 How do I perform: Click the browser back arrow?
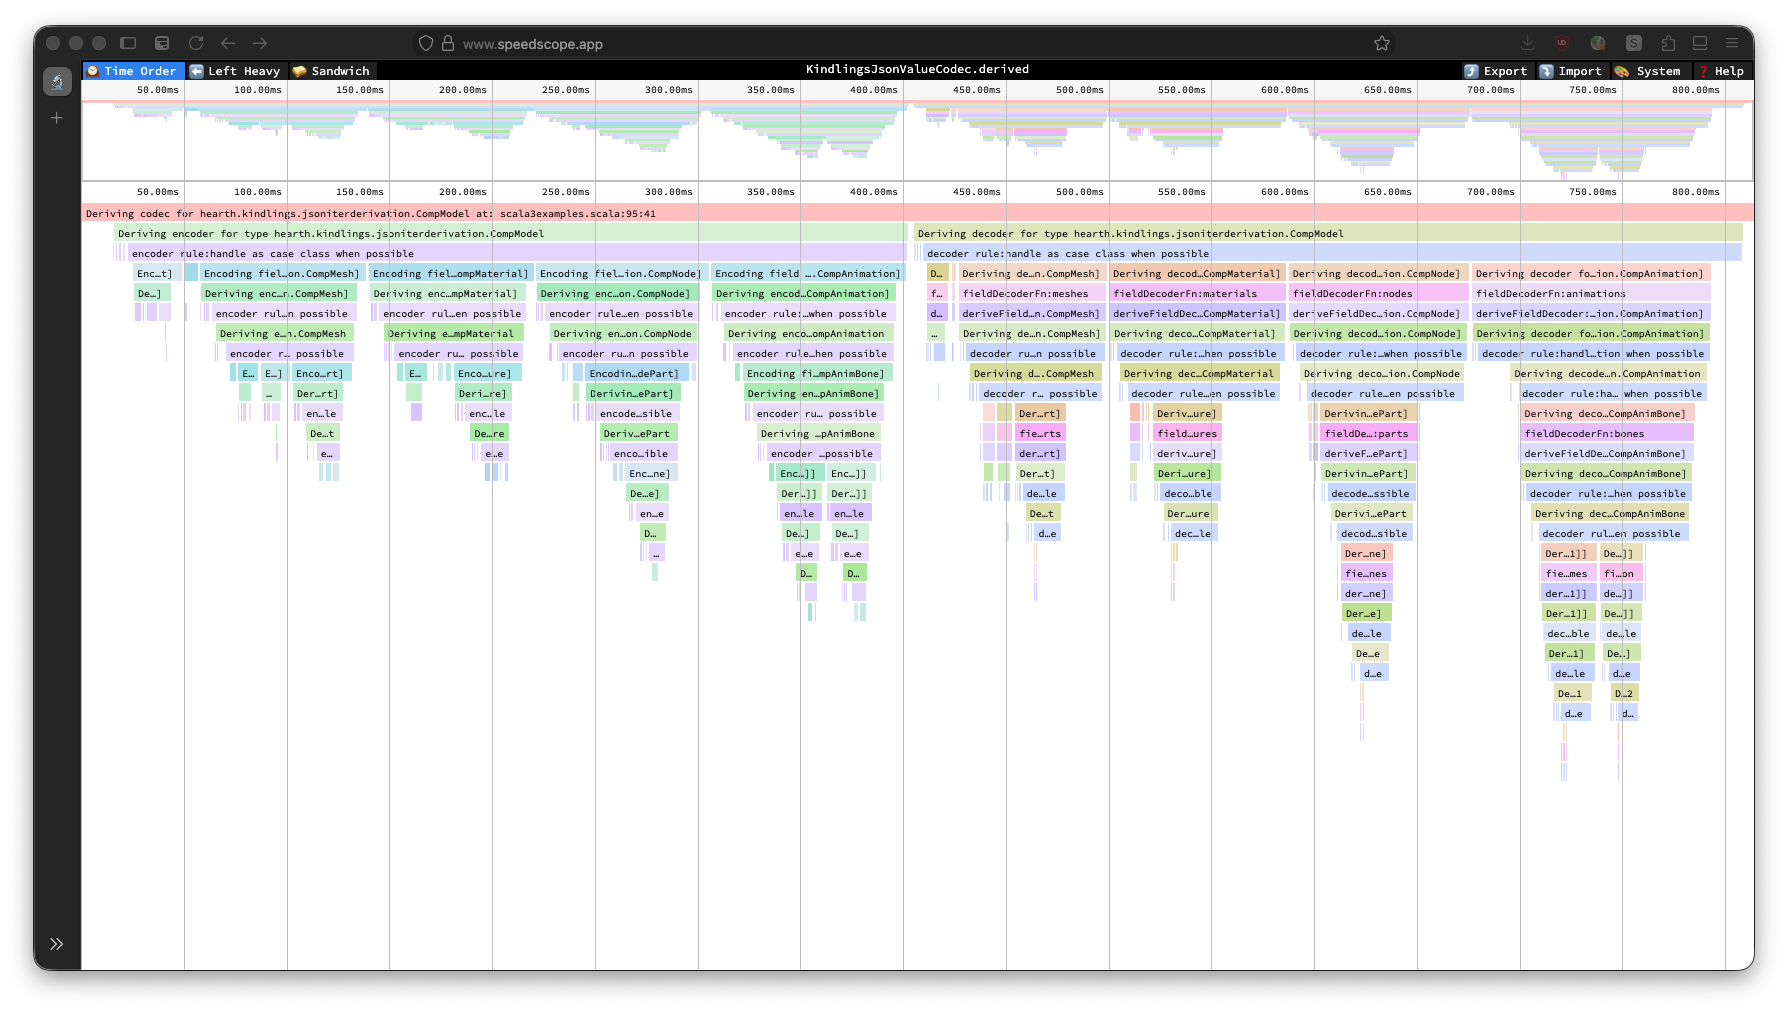click(228, 43)
